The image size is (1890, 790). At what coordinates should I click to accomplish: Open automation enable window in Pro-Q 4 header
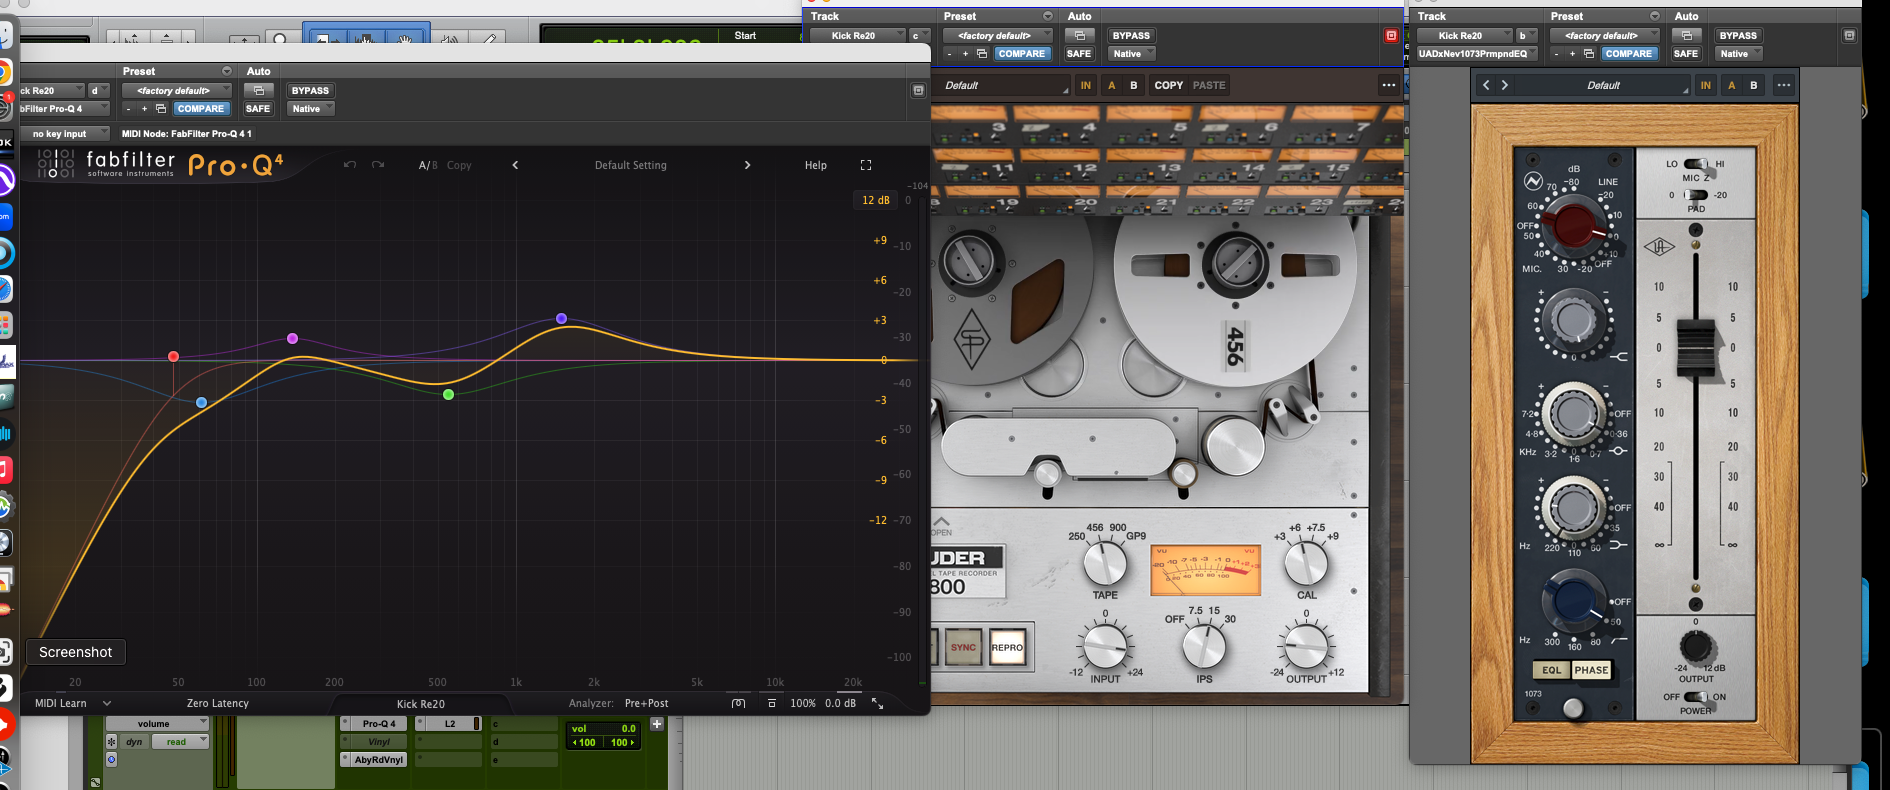(x=259, y=91)
